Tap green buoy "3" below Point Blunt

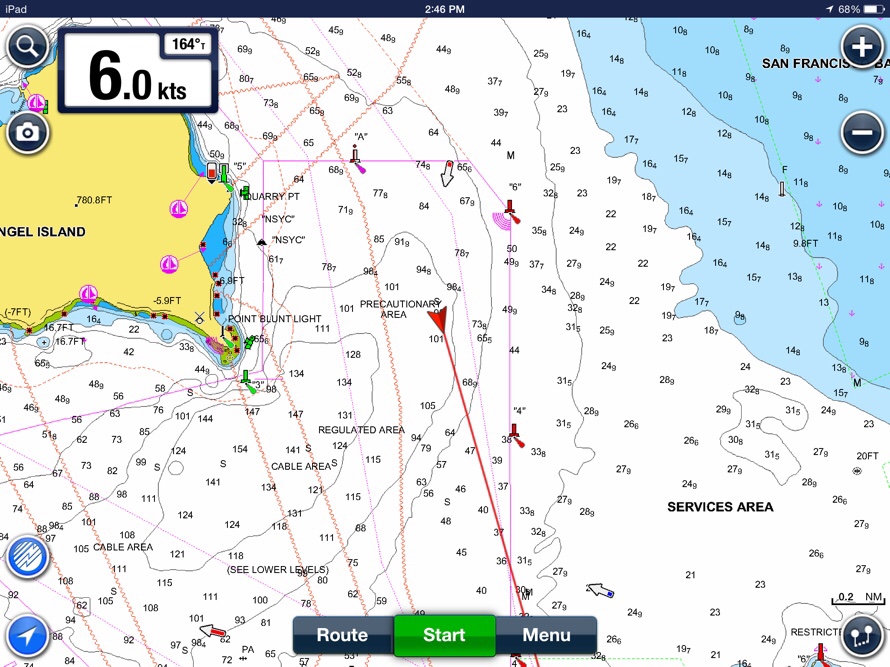(x=246, y=379)
